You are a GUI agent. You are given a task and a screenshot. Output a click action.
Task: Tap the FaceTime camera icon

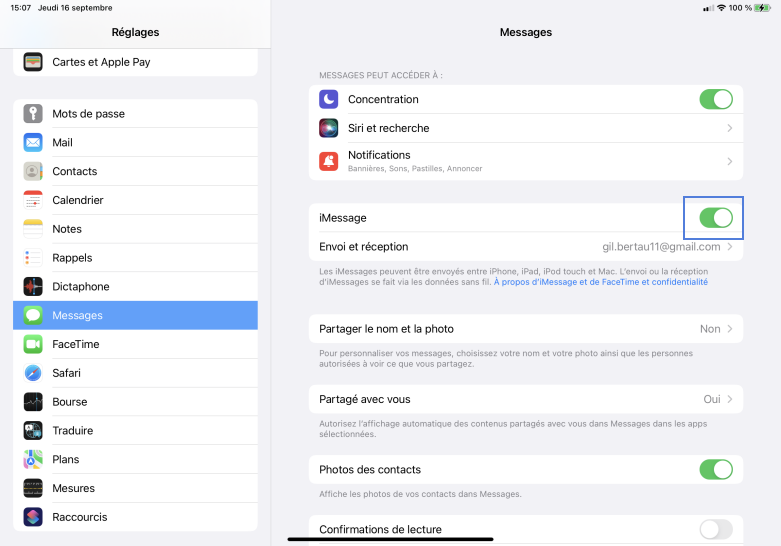click(33, 344)
